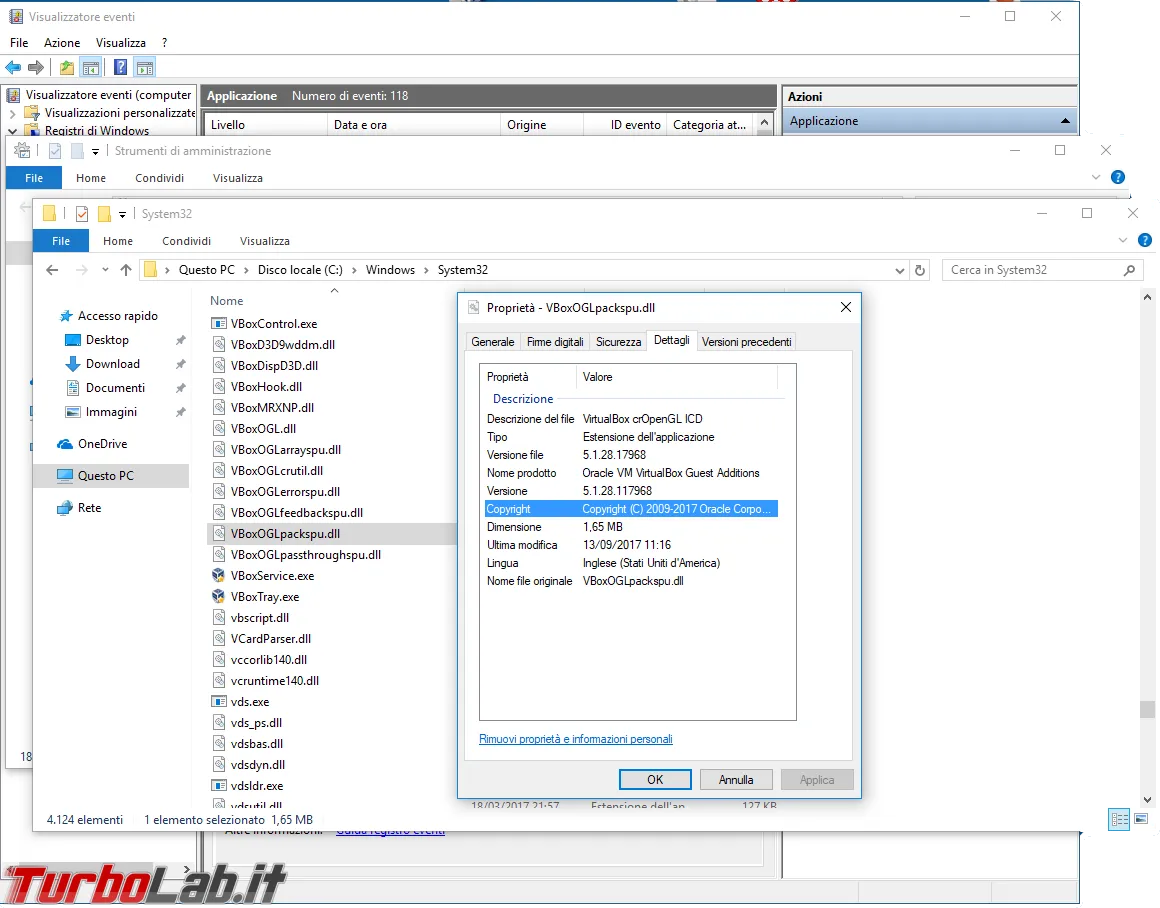1160x908 pixels.
Task: Select the VBoxTray.exe file icon
Action: [x=220, y=597]
